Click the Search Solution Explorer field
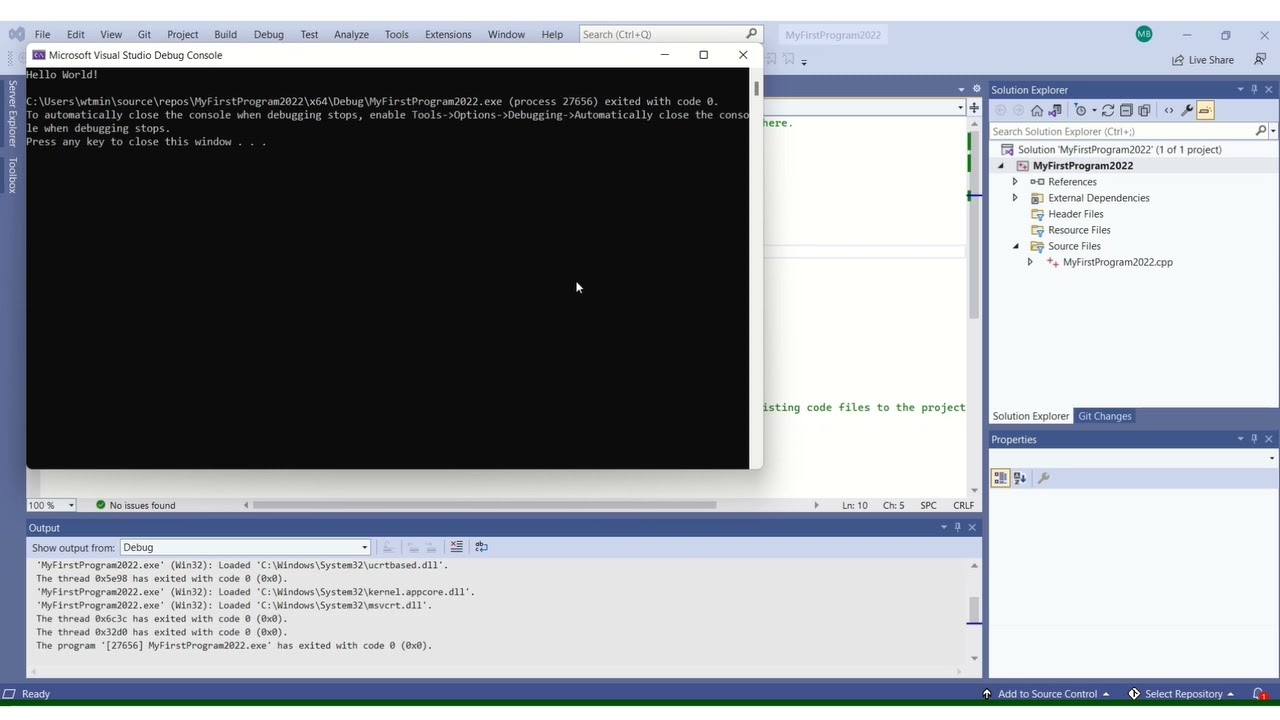Viewport: 1280px width, 720px height. click(1124, 131)
